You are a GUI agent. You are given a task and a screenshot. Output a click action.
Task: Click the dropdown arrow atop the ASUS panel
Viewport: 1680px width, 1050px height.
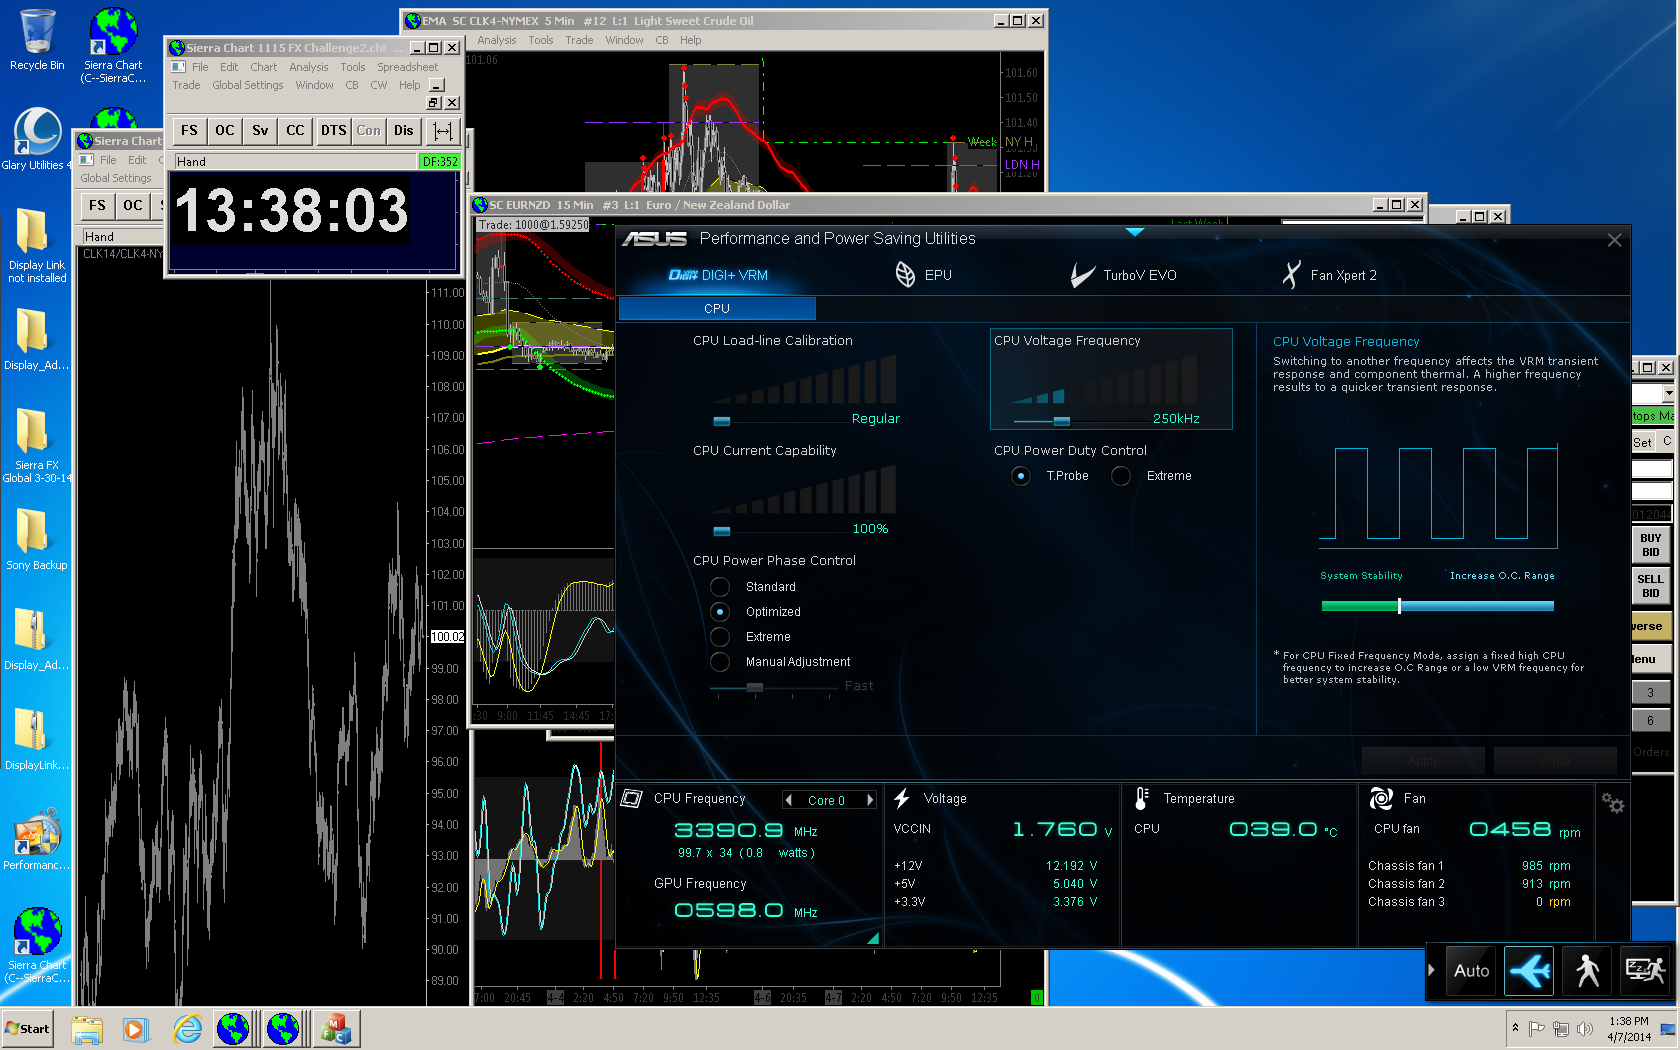[x=1134, y=232]
